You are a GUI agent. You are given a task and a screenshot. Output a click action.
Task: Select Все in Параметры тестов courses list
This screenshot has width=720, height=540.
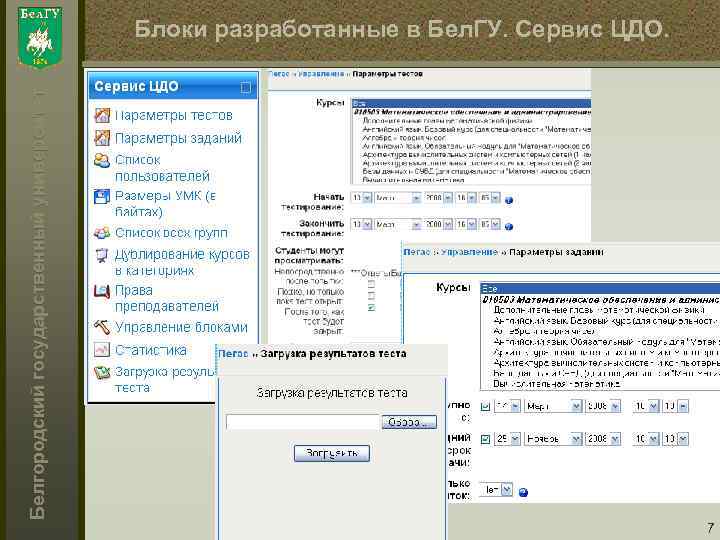pos(471,104)
